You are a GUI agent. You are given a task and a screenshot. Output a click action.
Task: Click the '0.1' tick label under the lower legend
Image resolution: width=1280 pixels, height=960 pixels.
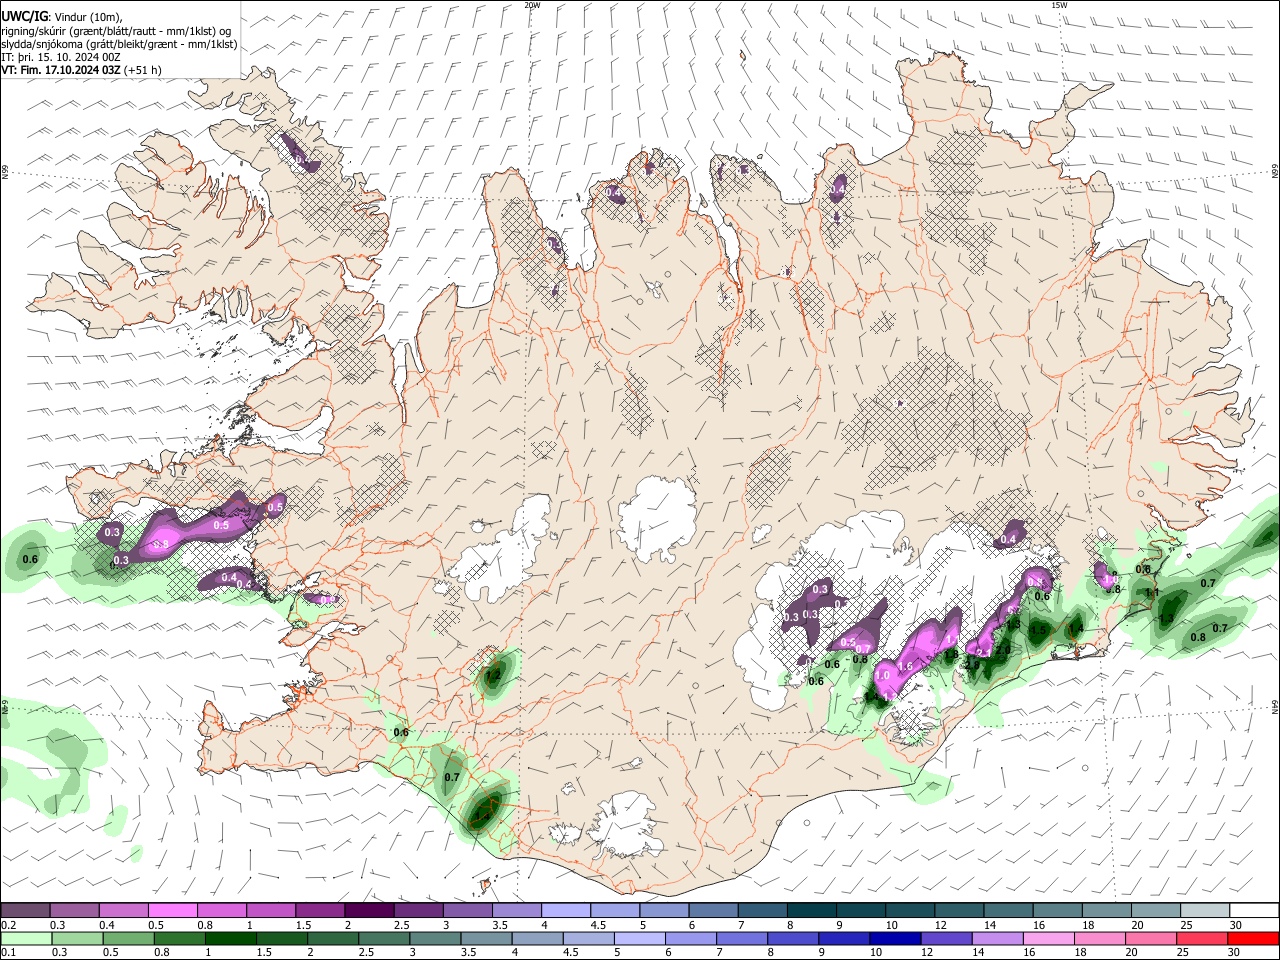8,953
